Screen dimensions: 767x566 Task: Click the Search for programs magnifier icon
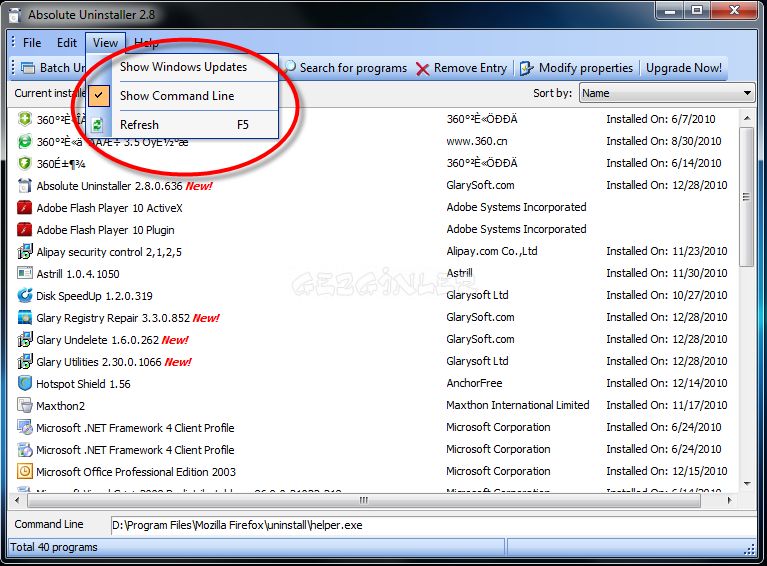[290, 67]
